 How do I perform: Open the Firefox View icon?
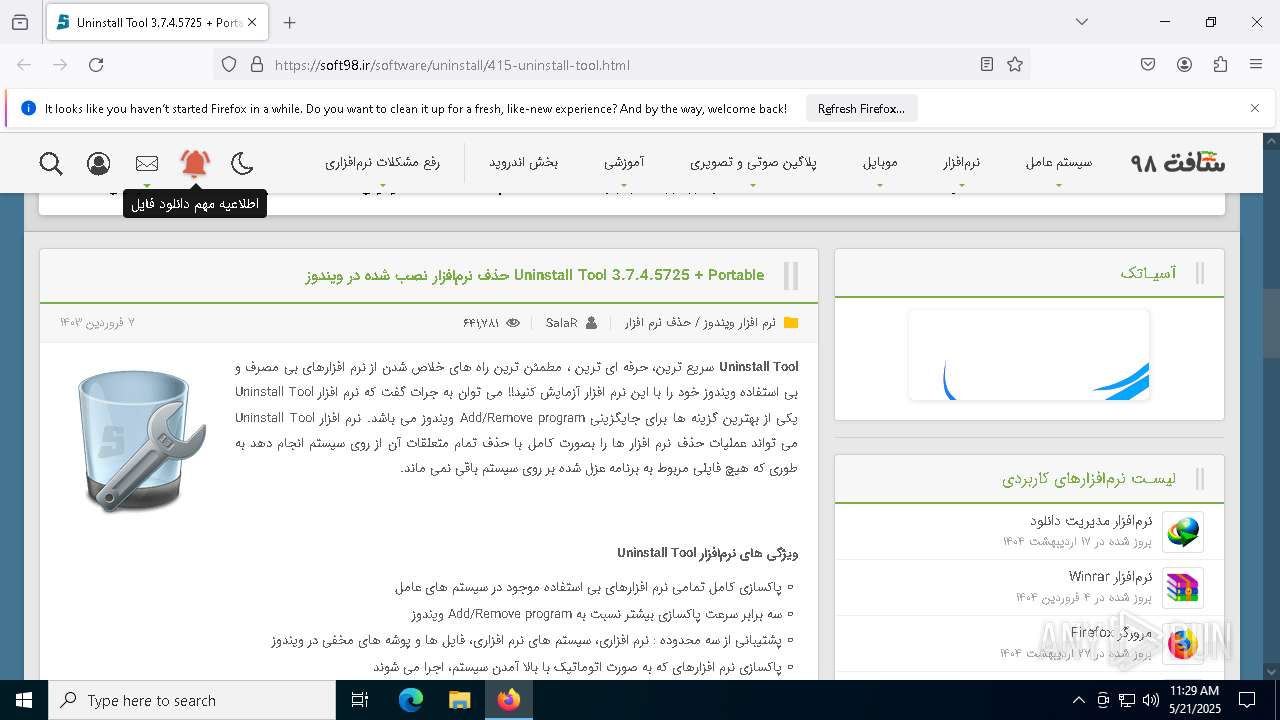20,22
